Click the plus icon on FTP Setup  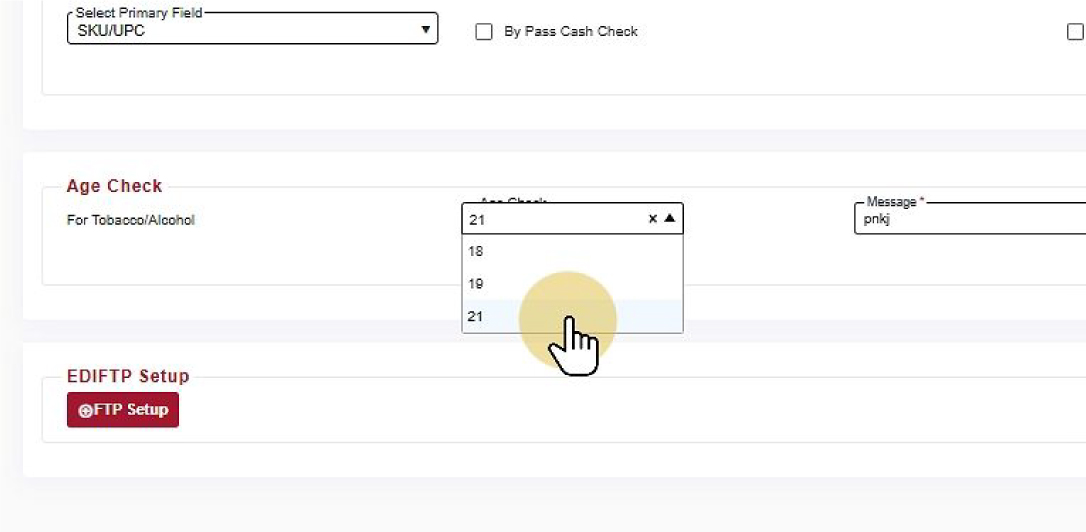(x=85, y=410)
